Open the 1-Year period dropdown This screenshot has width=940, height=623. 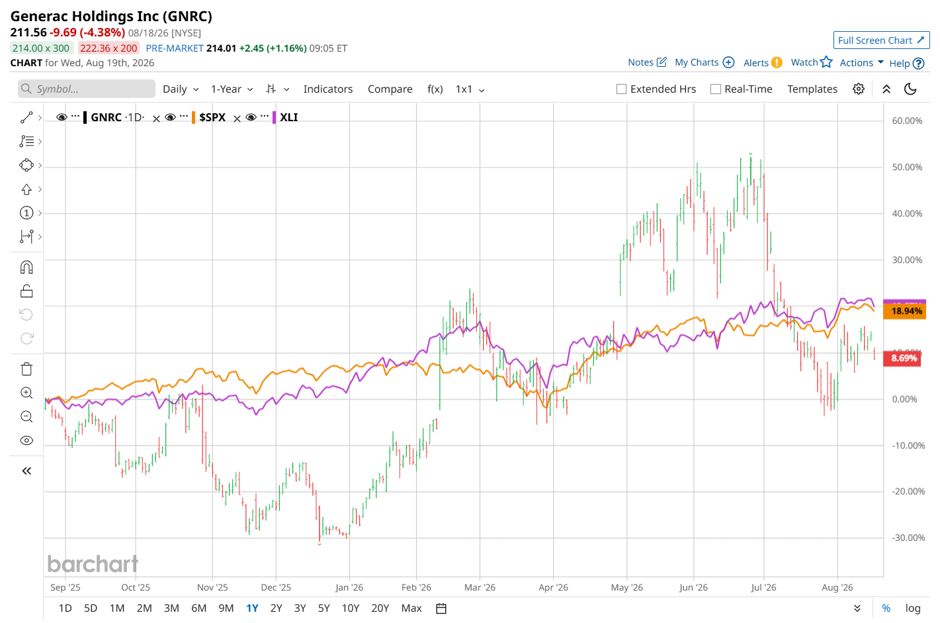pyautogui.click(x=232, y=89)
